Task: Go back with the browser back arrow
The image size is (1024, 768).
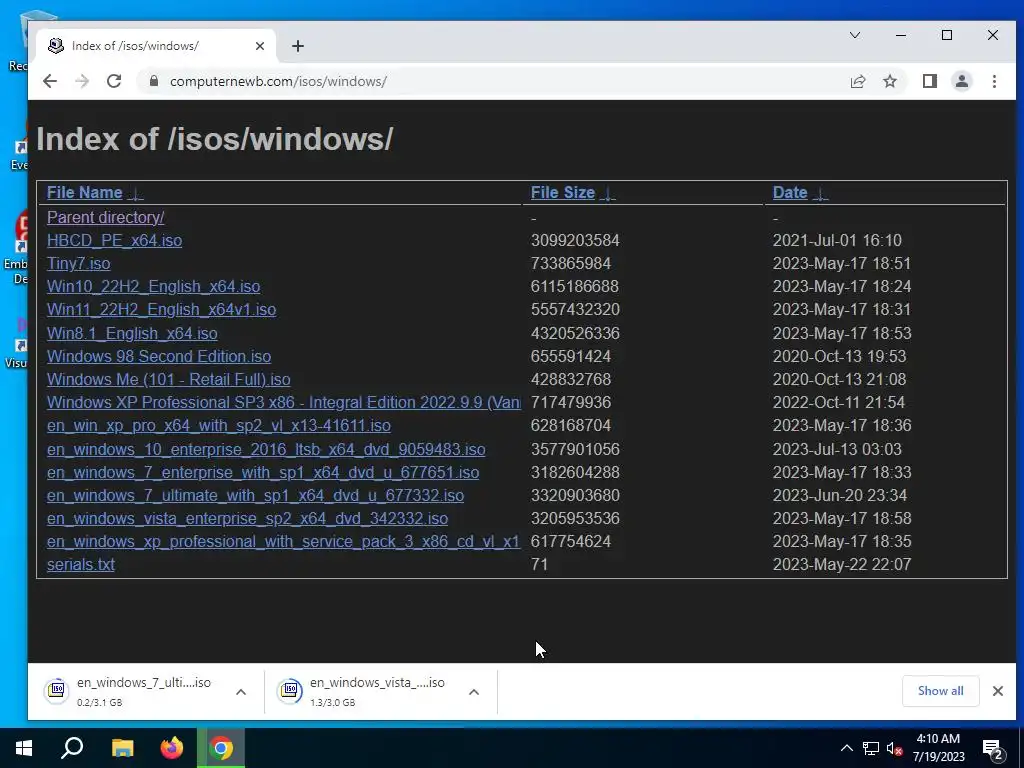Action: 50,81
